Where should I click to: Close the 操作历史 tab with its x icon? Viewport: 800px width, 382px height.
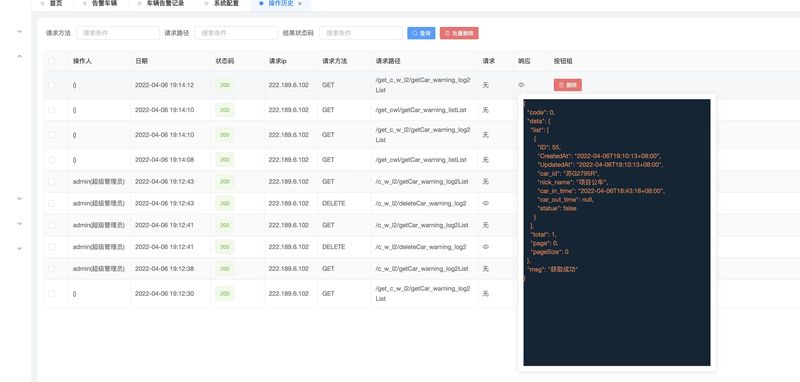pyautogui.click(x=300, y=4)
